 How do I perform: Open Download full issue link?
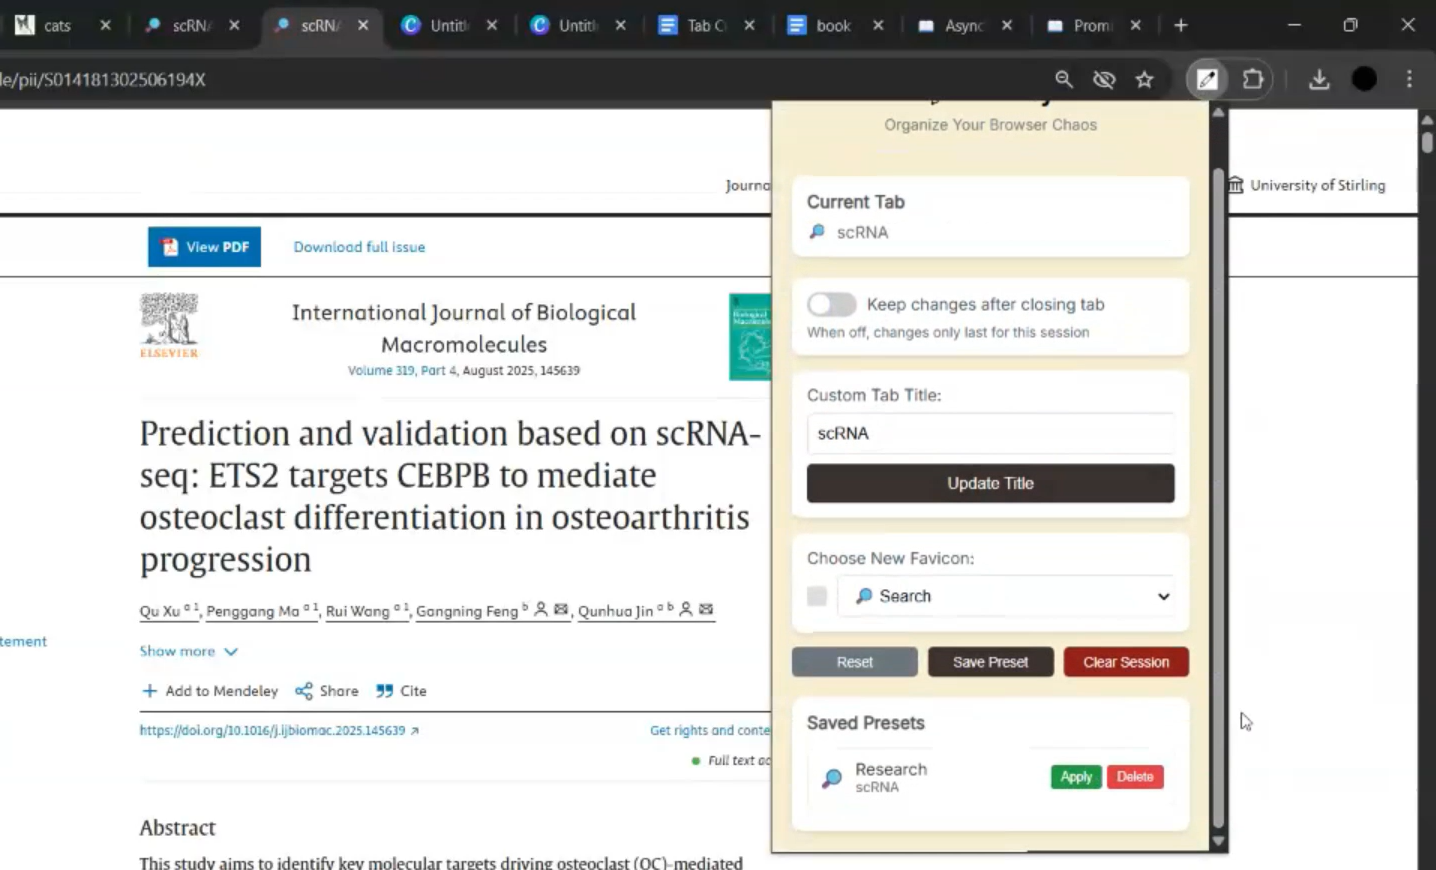point(359,247)
